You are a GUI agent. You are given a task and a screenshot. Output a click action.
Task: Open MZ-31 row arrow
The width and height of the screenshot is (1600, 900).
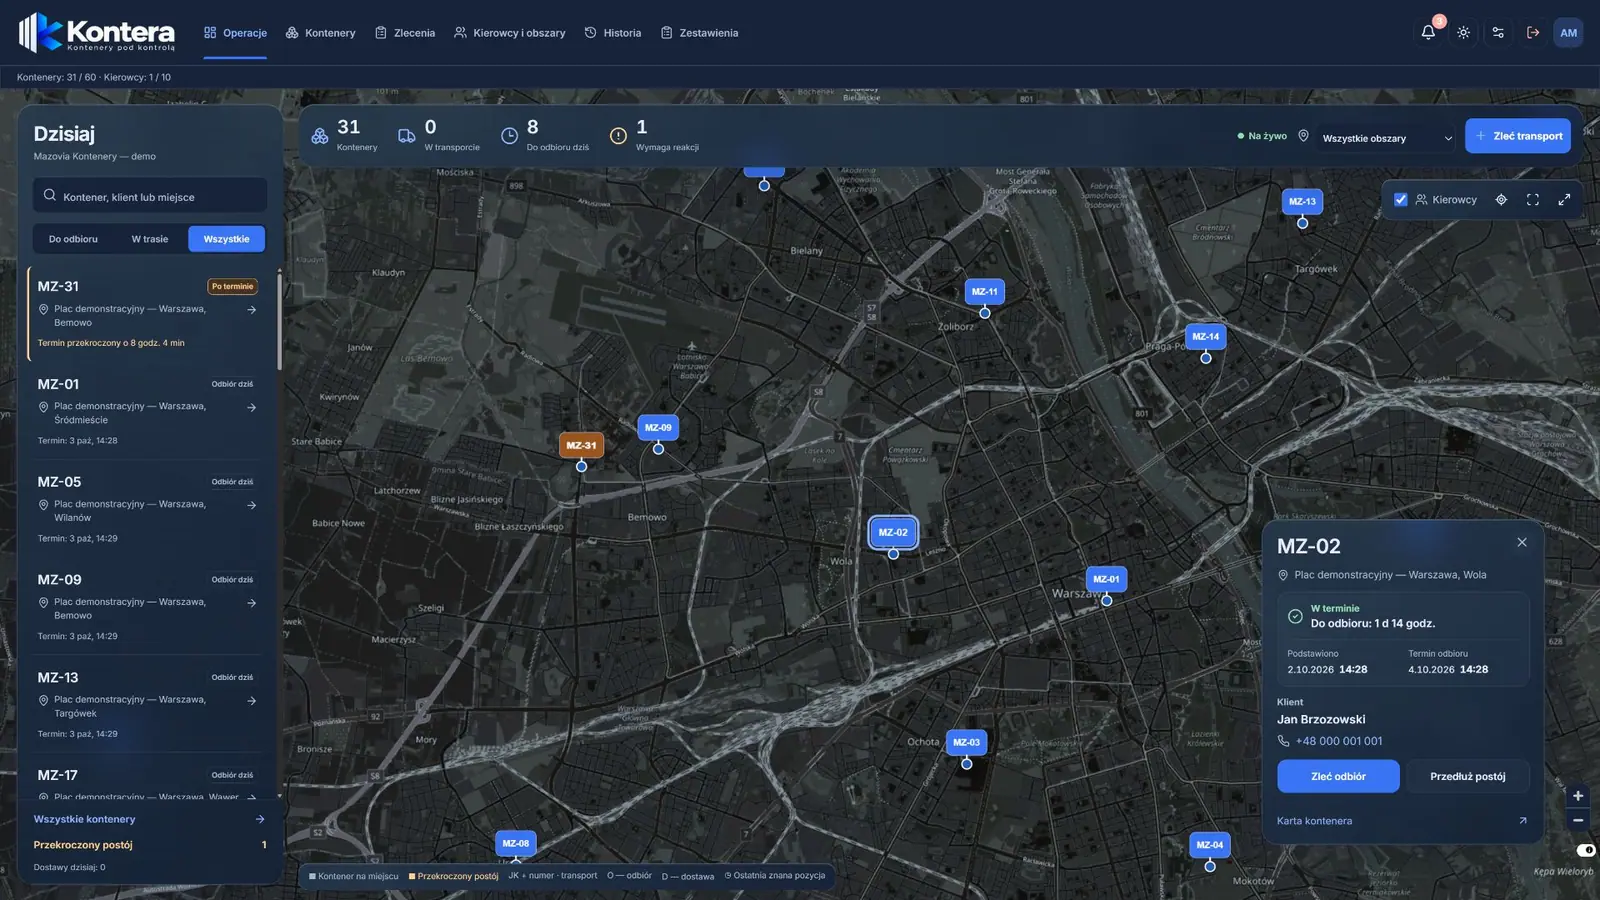252,310
